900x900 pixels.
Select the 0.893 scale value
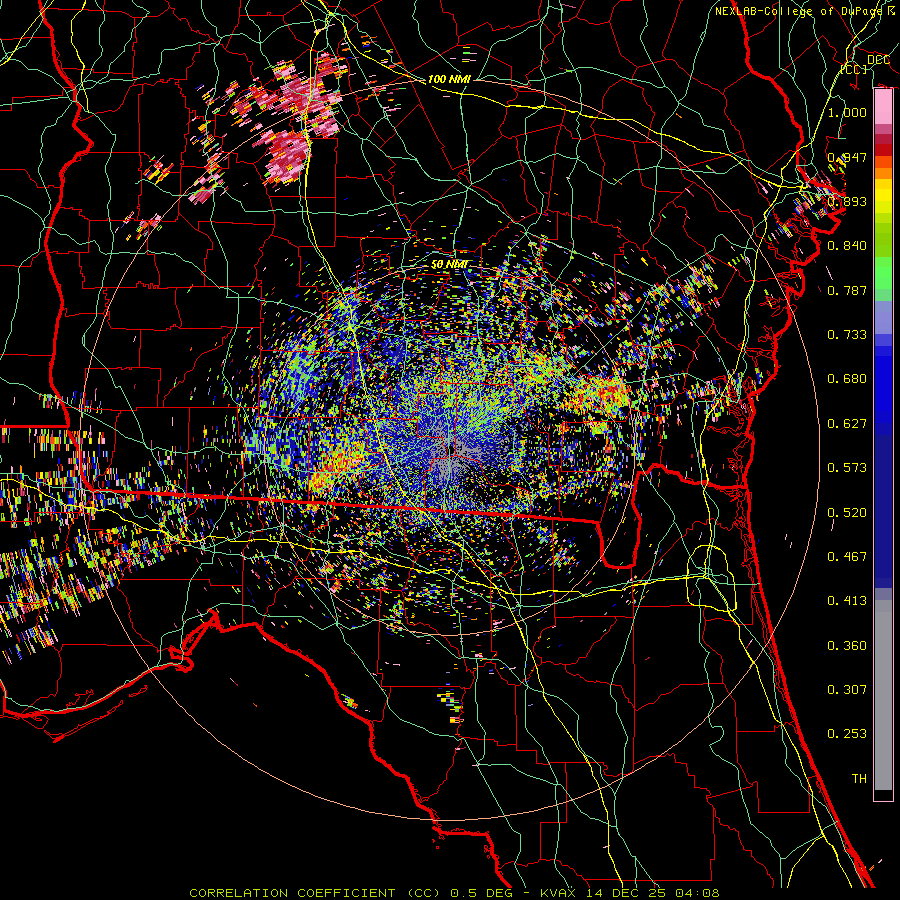(847, 201)
